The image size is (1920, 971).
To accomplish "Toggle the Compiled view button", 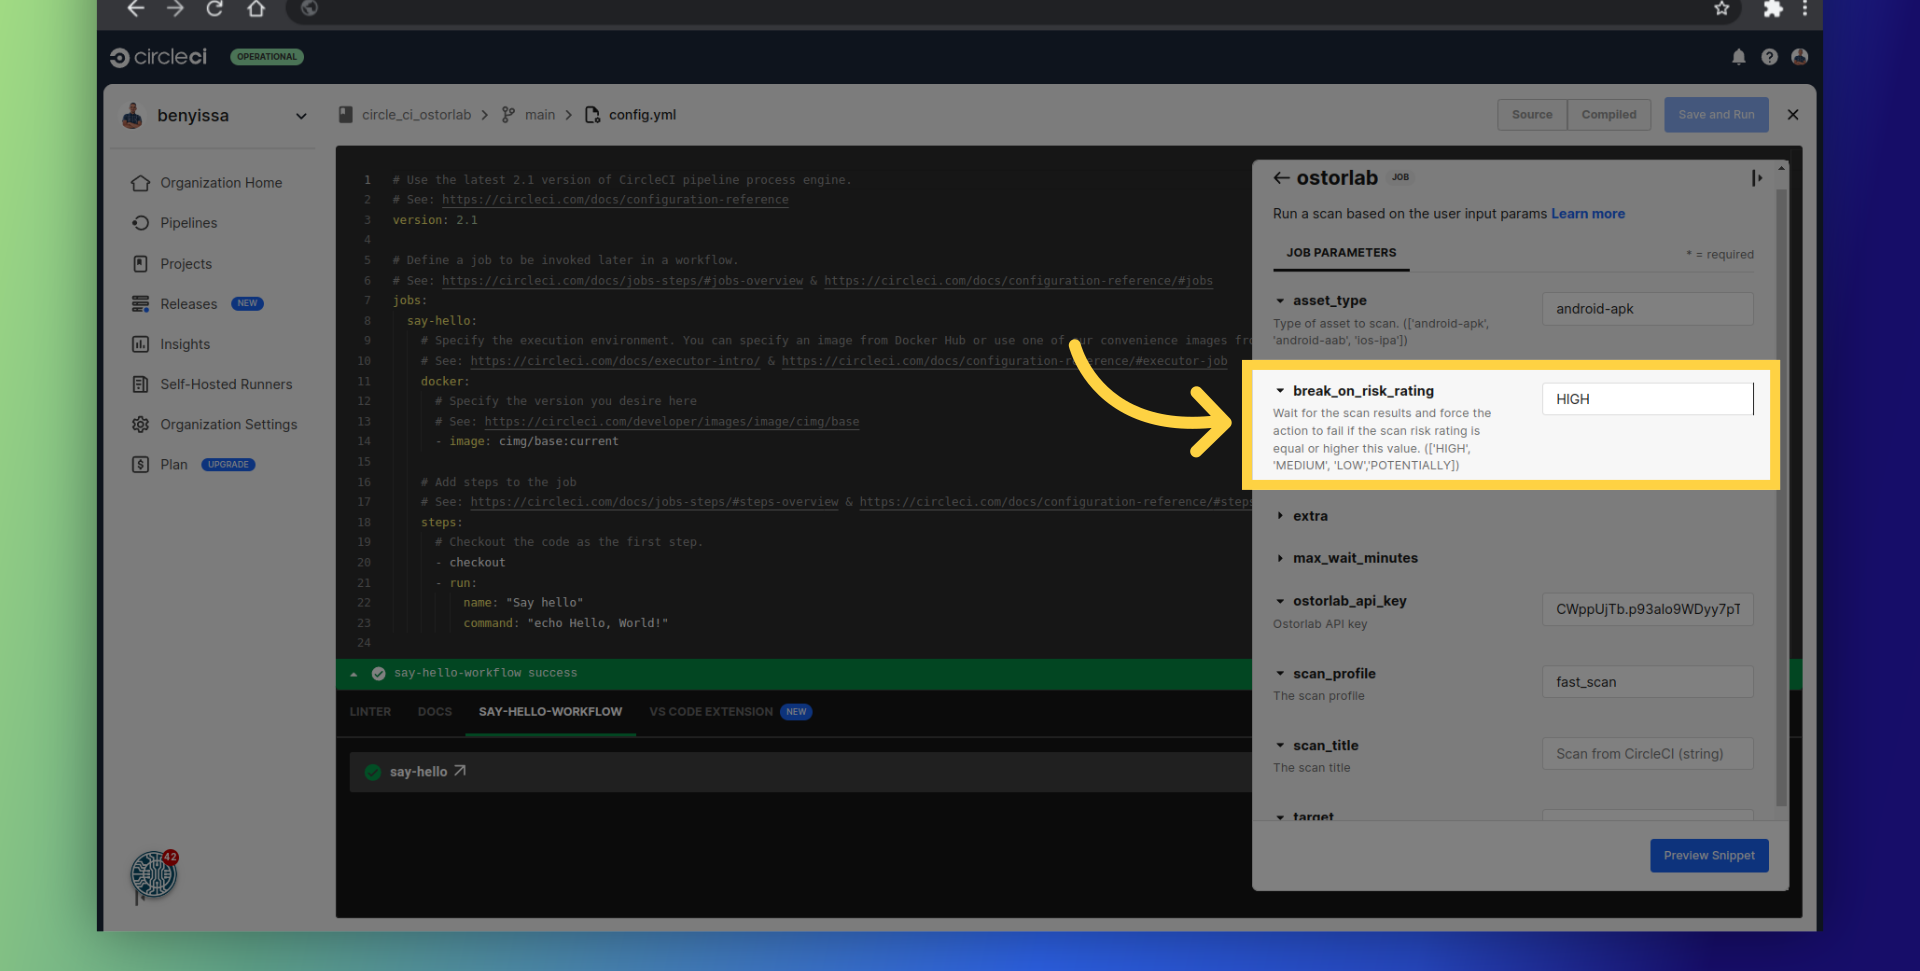I will coord(1608,115).
